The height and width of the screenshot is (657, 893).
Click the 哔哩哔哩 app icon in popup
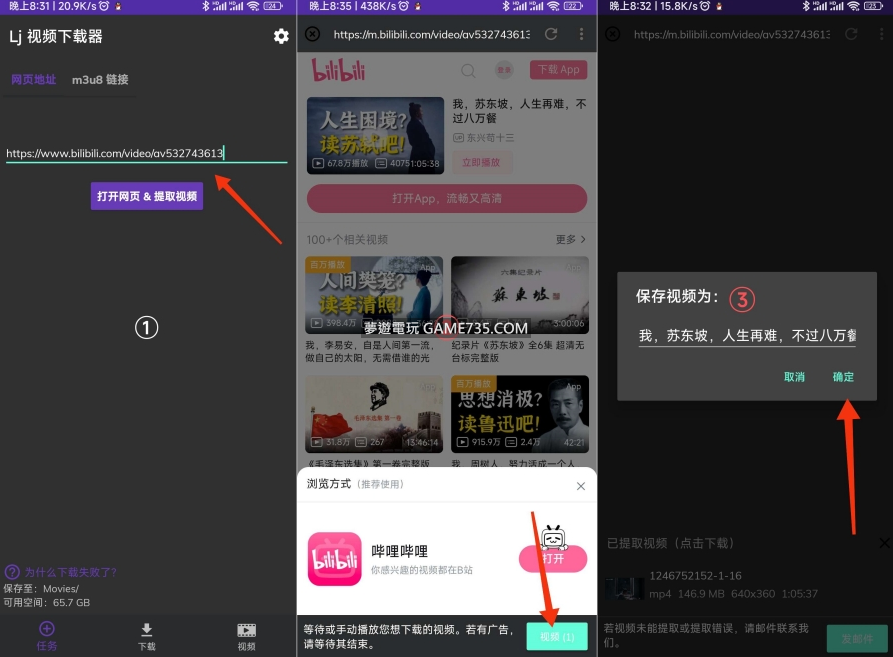[335, 559]
